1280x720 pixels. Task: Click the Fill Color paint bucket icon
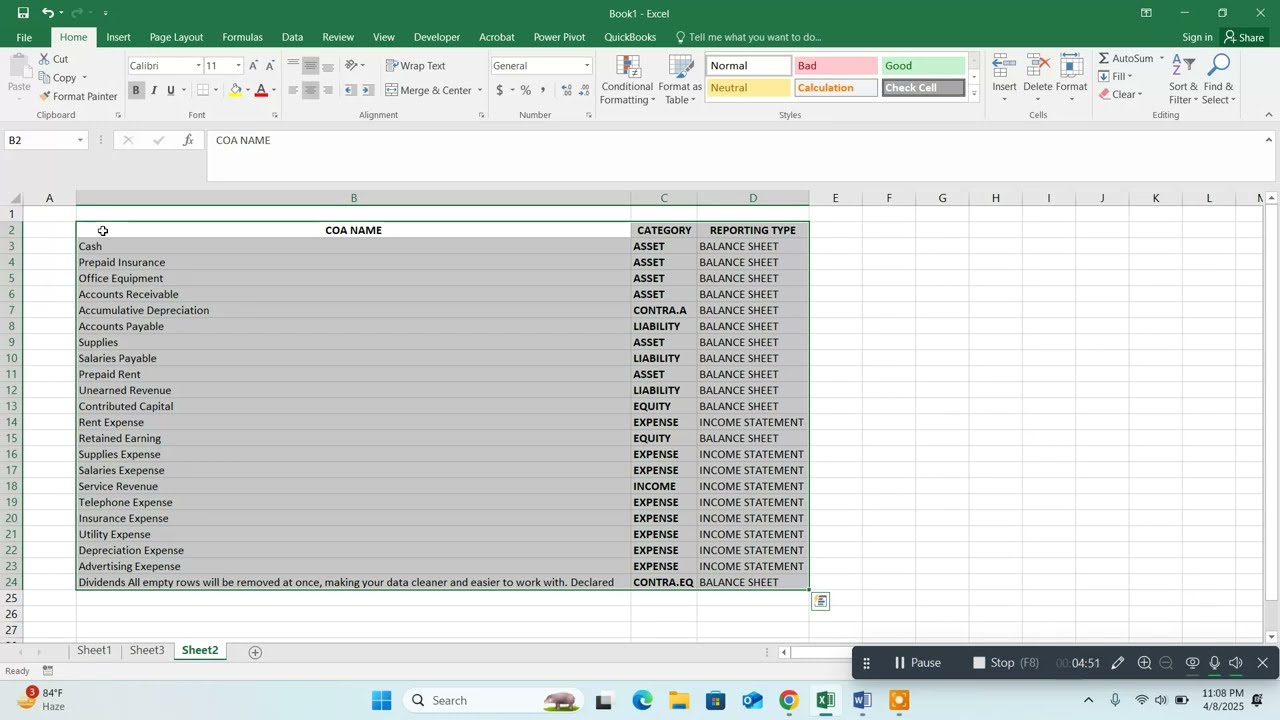pos(236,90)
